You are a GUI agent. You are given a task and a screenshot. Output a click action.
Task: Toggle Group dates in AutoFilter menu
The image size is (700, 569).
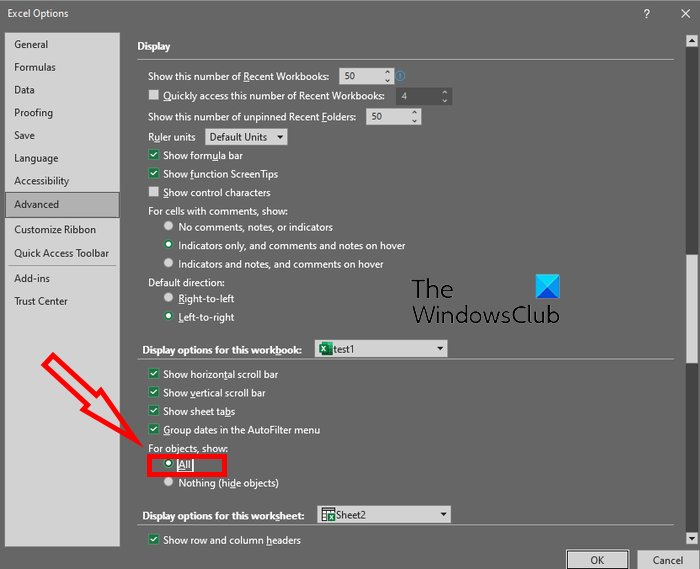154,429
